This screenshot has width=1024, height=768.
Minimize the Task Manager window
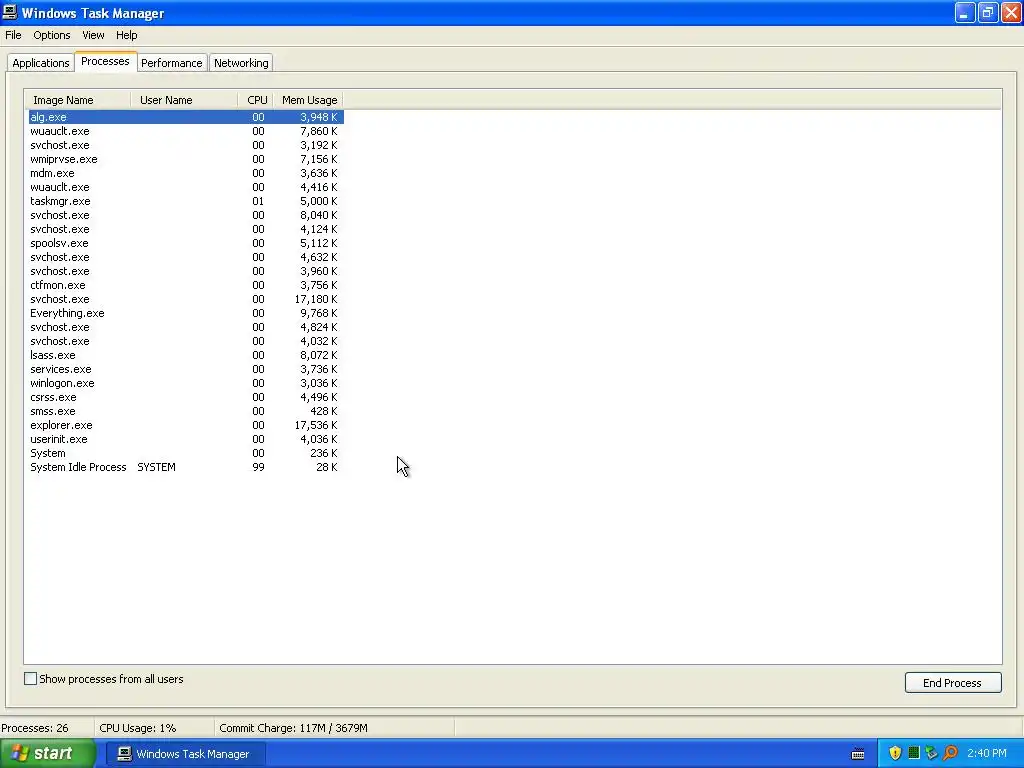(965, 12)
